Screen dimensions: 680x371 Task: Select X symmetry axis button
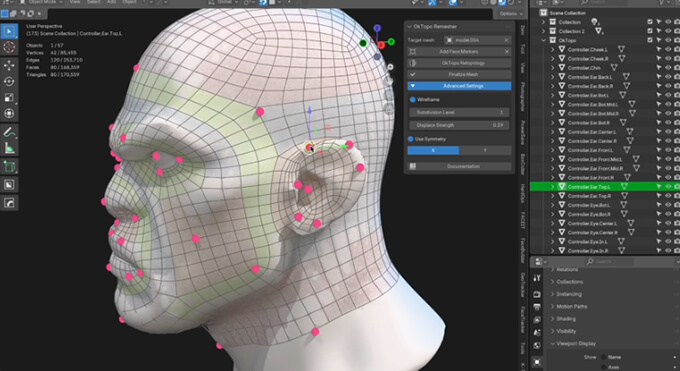[x=433, y=150]
